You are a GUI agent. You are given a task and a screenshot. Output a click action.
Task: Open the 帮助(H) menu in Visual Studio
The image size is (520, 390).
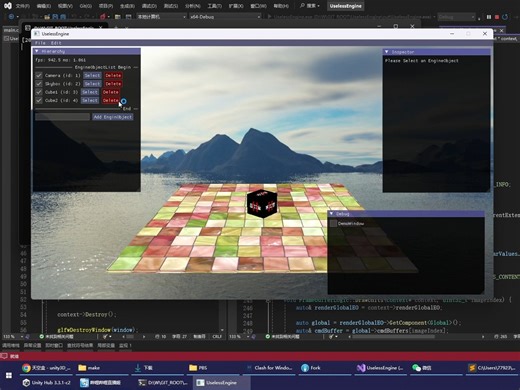pyautogui.click(x=281, y=6)
